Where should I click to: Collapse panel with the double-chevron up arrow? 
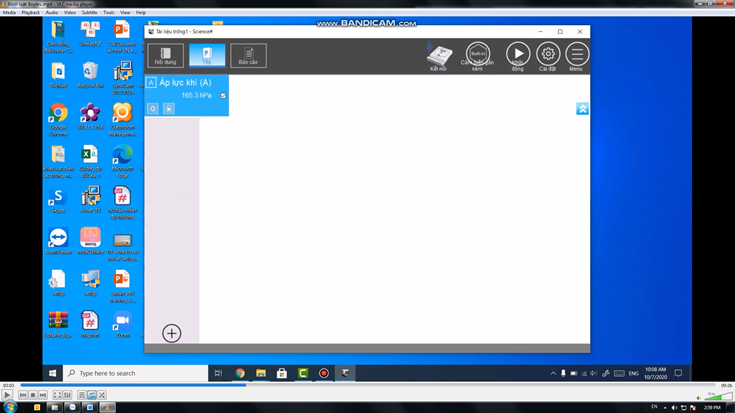pos(582,109)
